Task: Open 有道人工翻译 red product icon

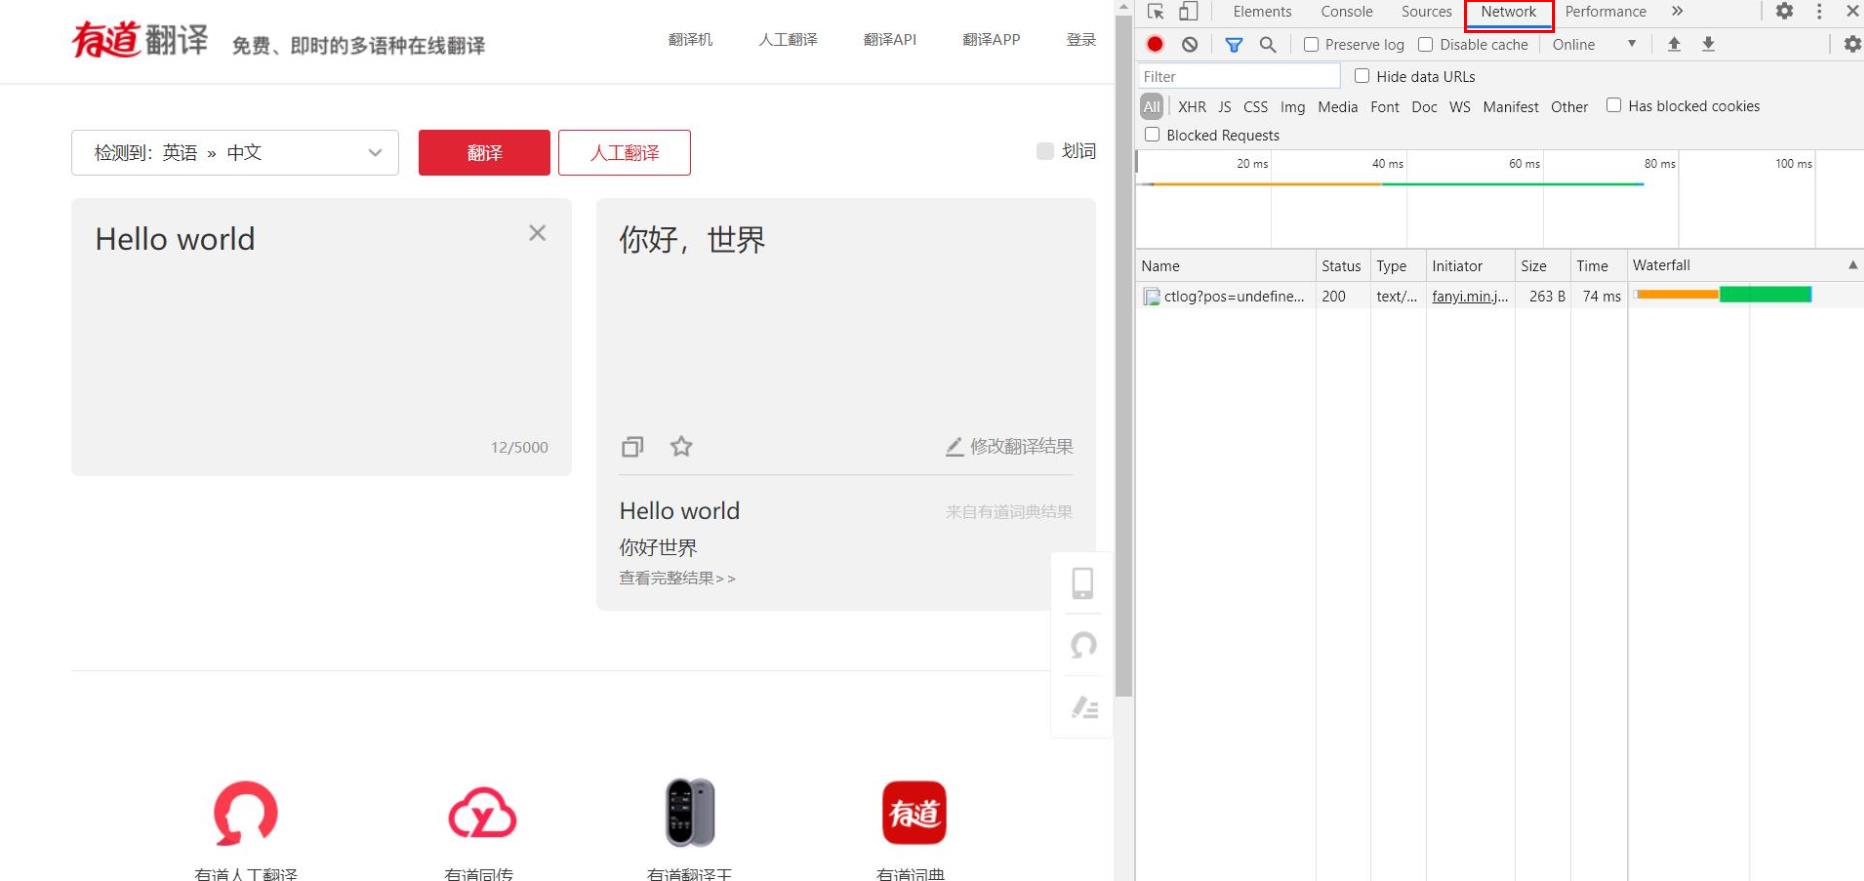Action: tap(246, 813)
